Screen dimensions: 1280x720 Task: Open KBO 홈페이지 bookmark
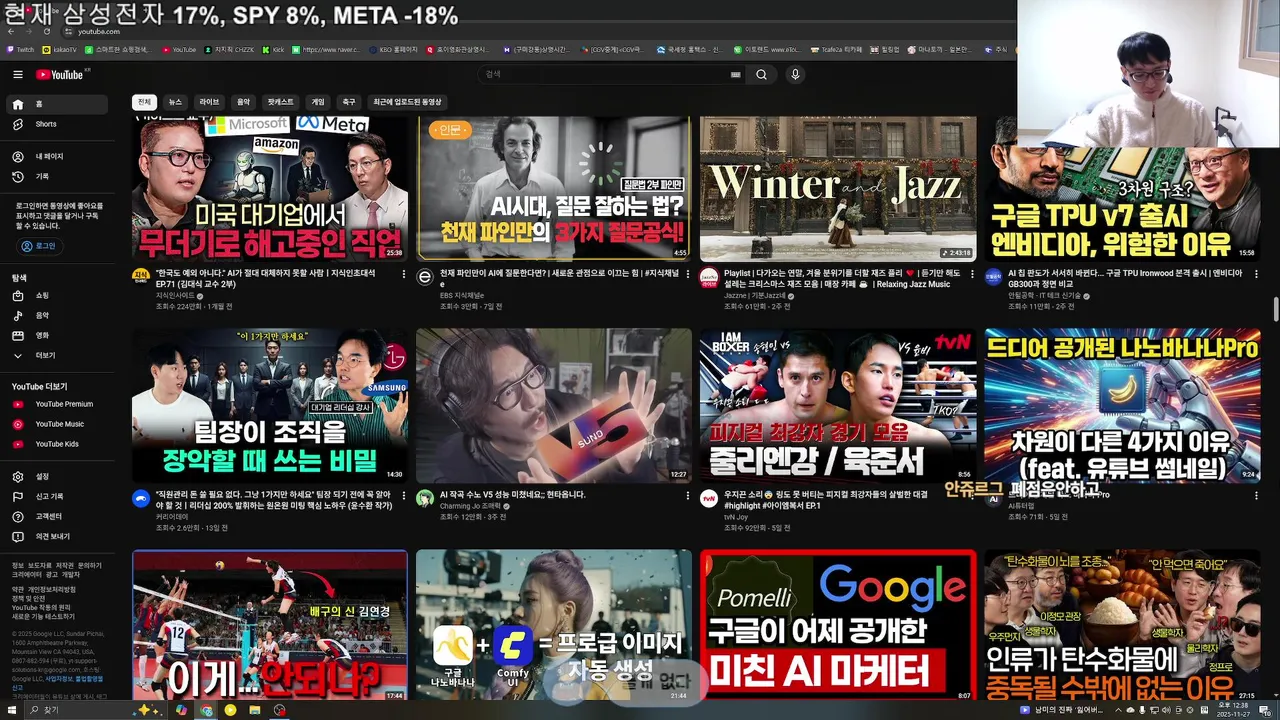click(393, 49)
